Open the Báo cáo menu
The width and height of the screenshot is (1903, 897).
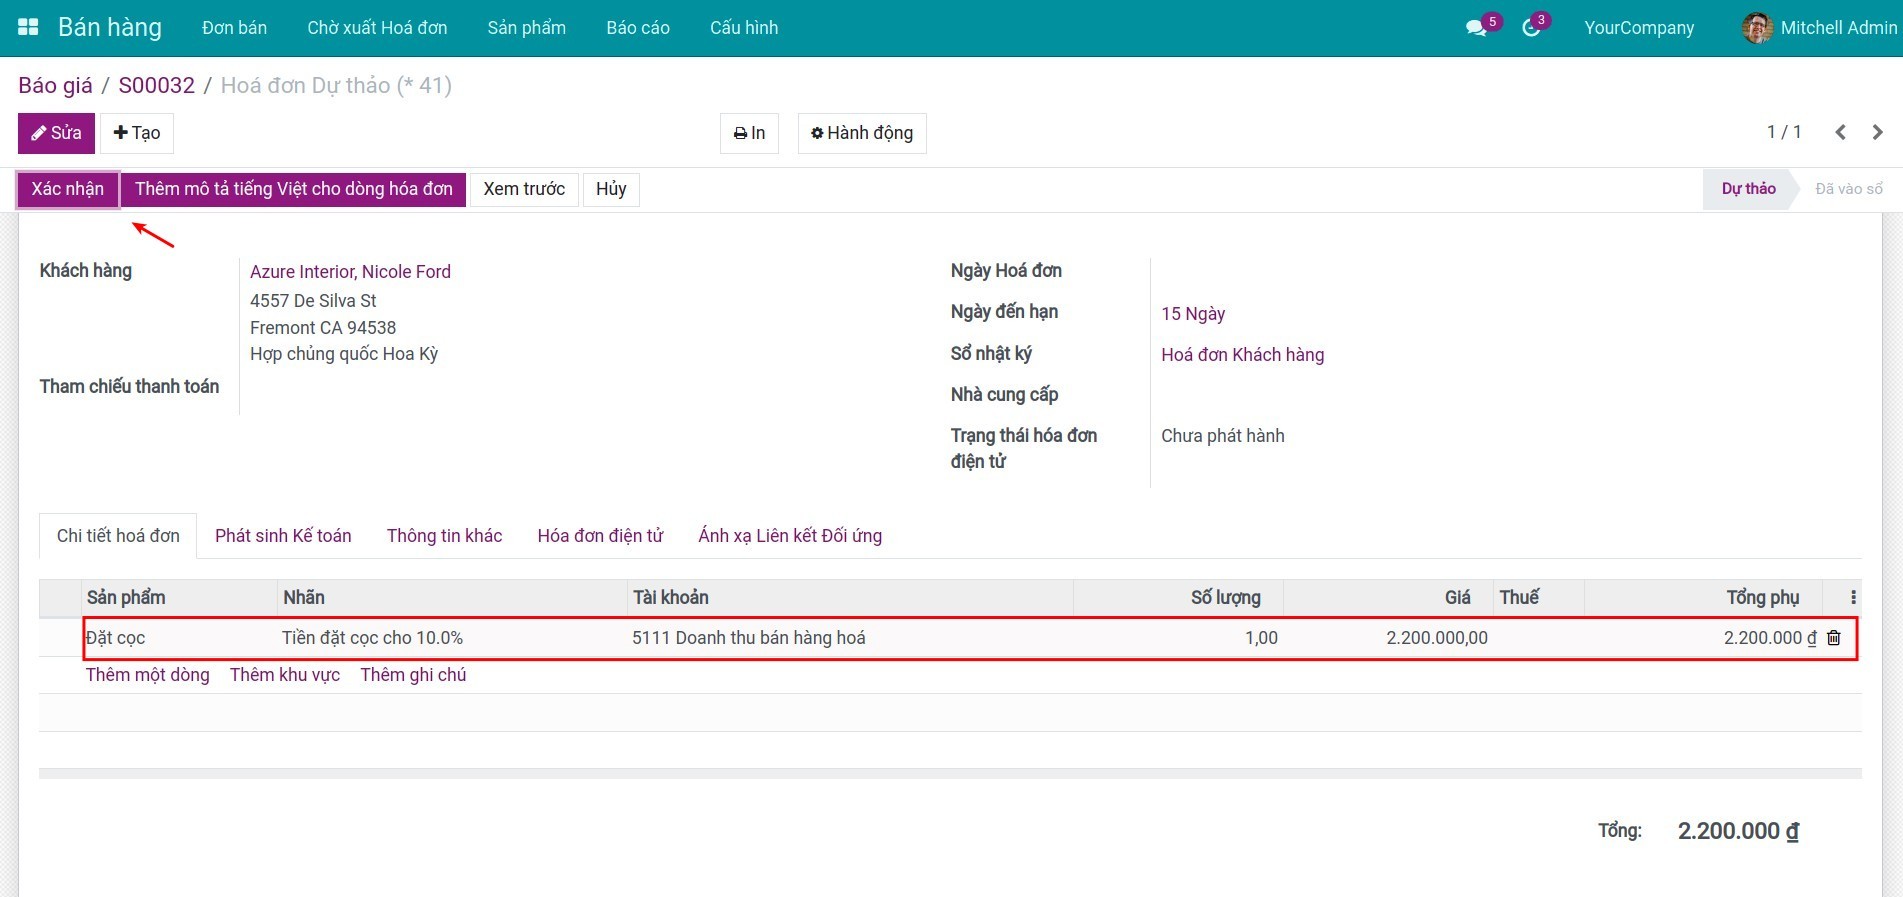637,28
